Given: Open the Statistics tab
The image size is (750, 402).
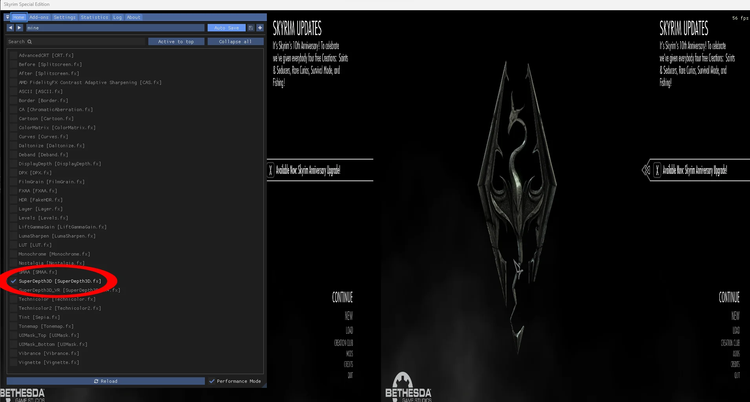Looking at the screenshot, I should (94, 17).
